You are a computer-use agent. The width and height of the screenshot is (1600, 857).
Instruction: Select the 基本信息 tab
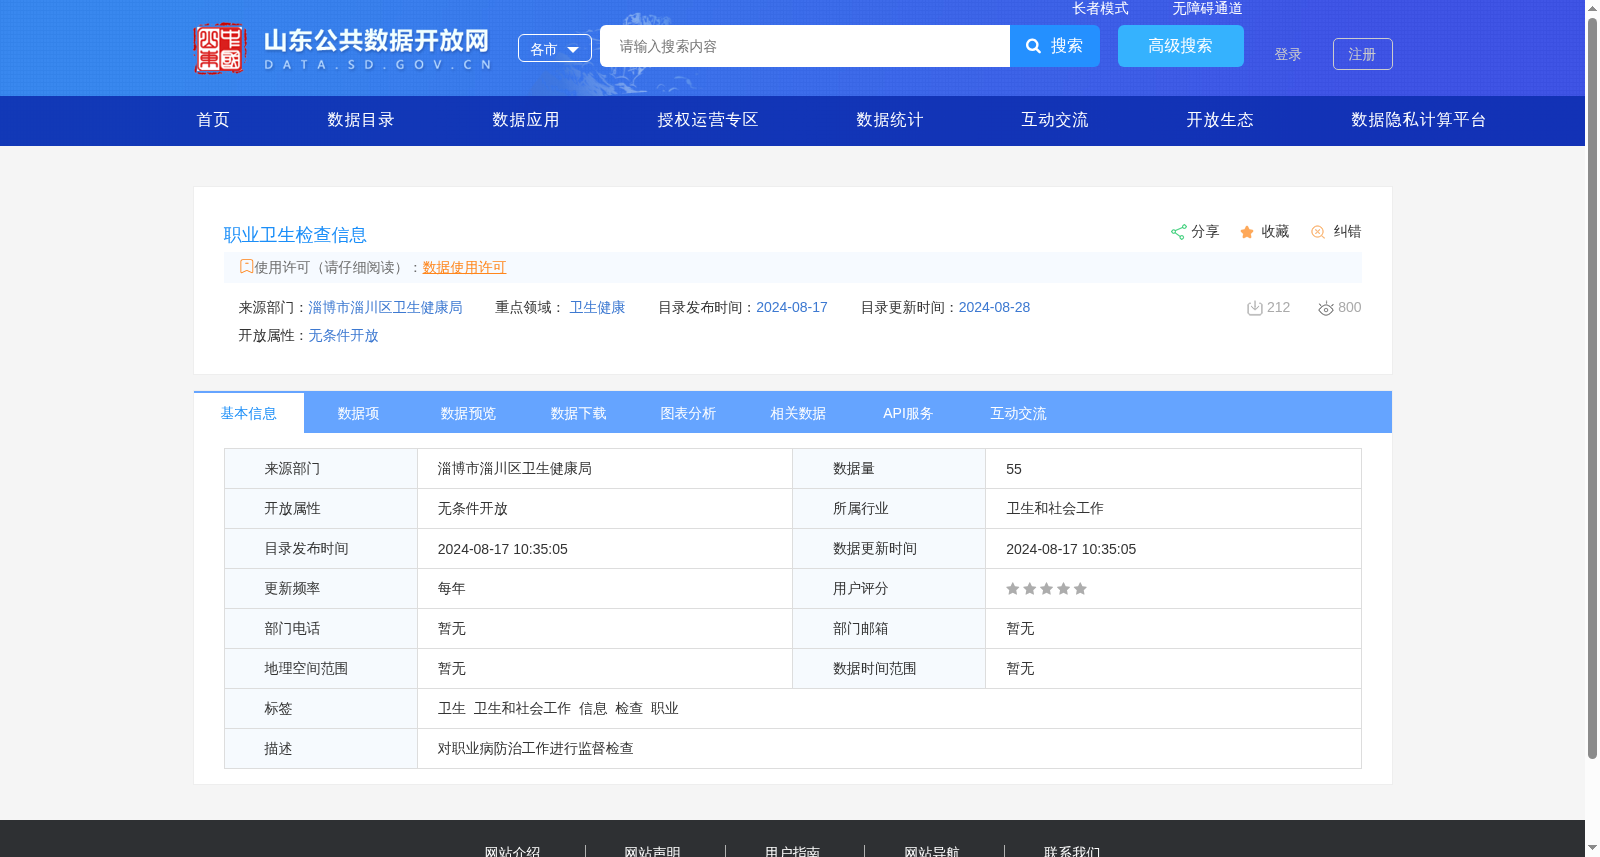249,413
